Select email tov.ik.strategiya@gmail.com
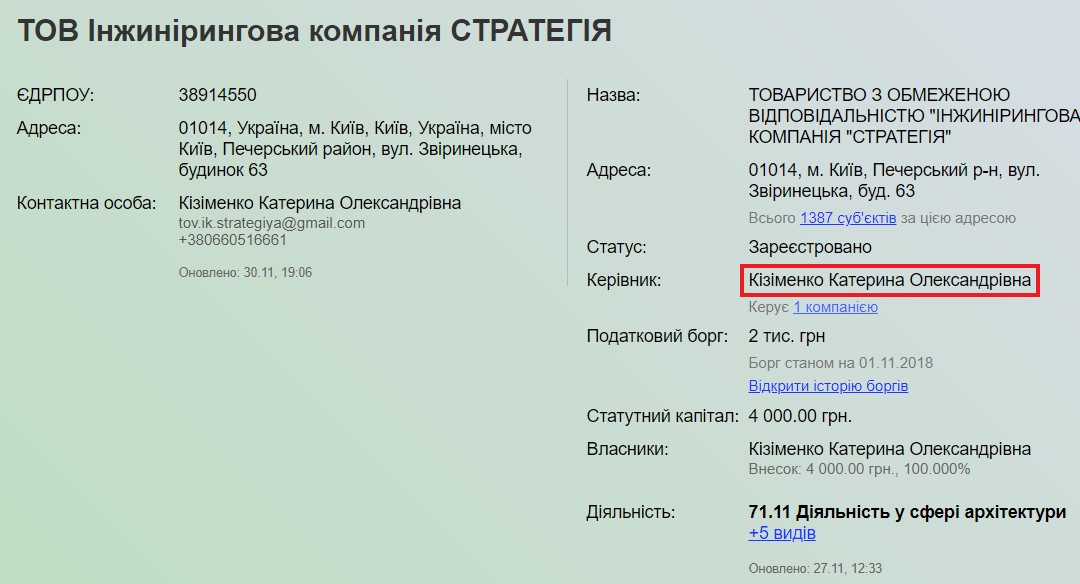Viewport: 1080px width, 584px height. point(271,223)
